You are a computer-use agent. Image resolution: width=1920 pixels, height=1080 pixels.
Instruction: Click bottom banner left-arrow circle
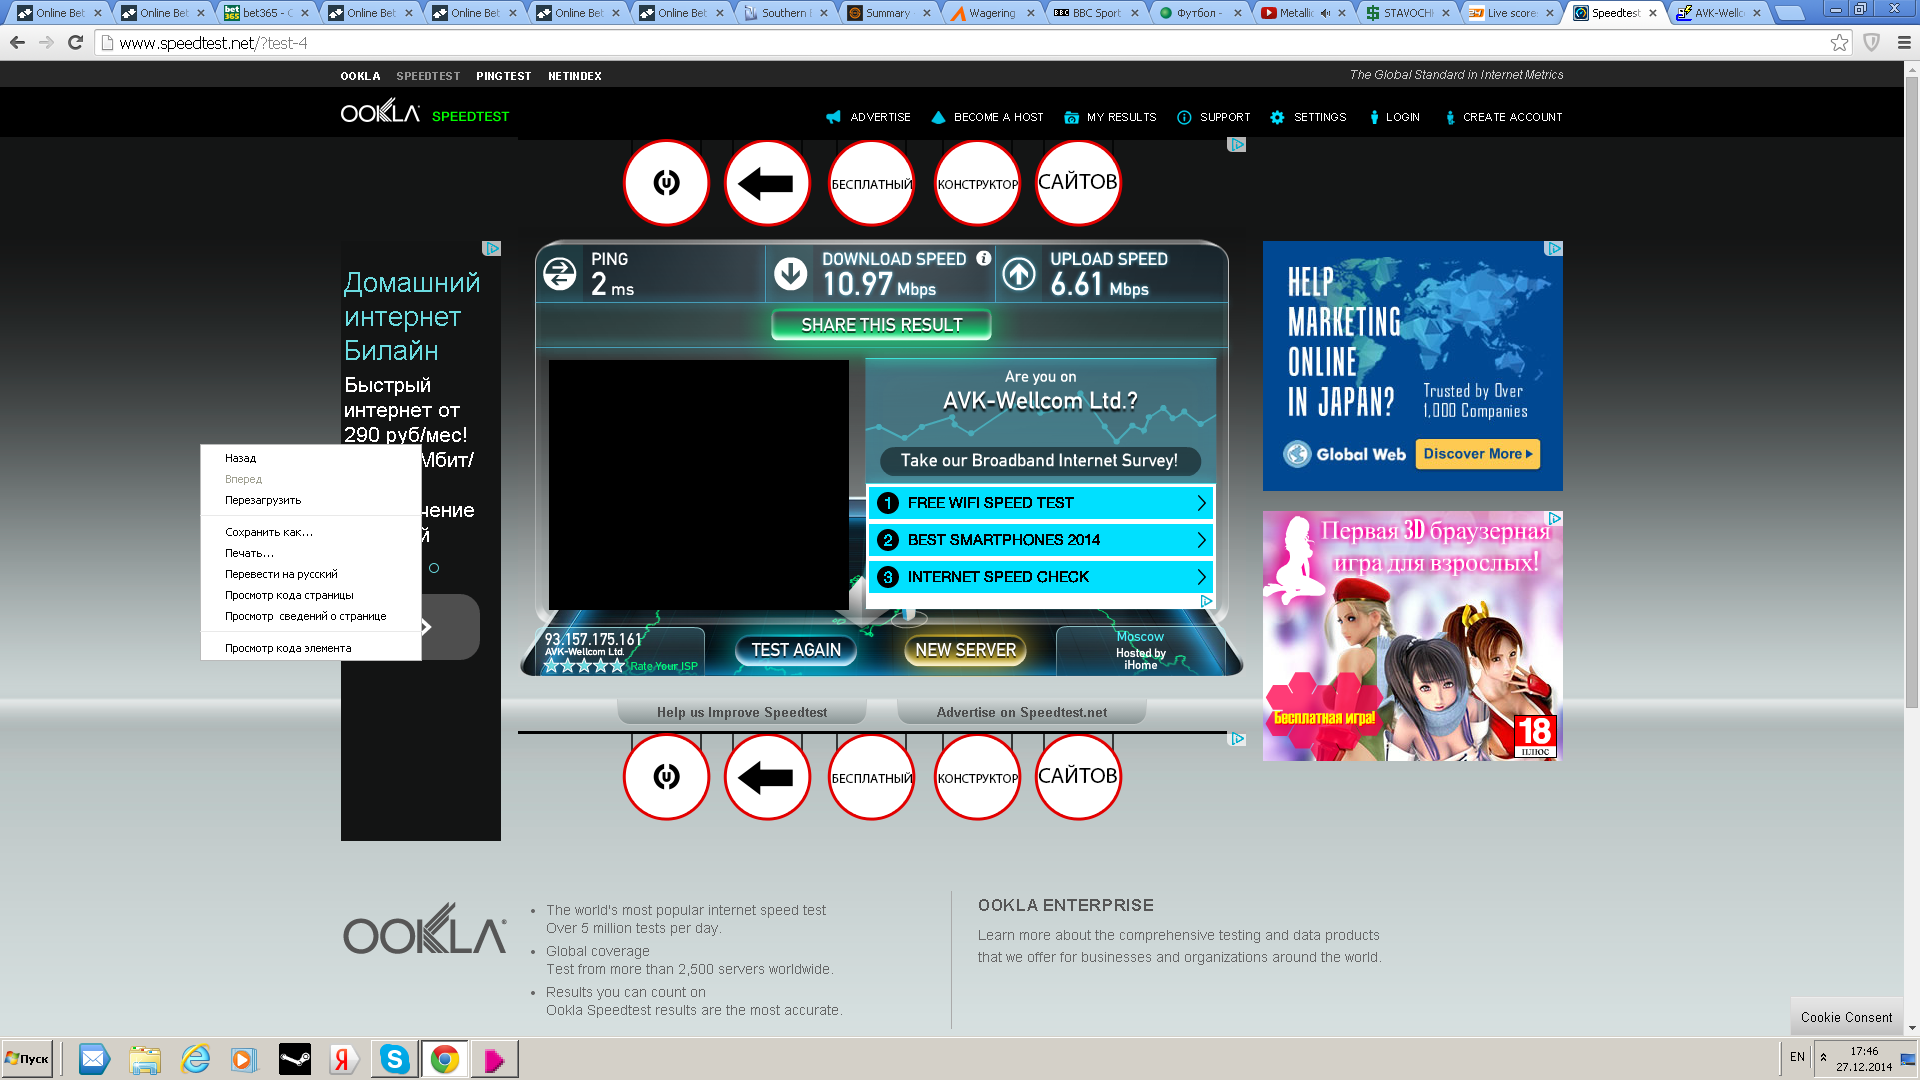tap(767, 777)
